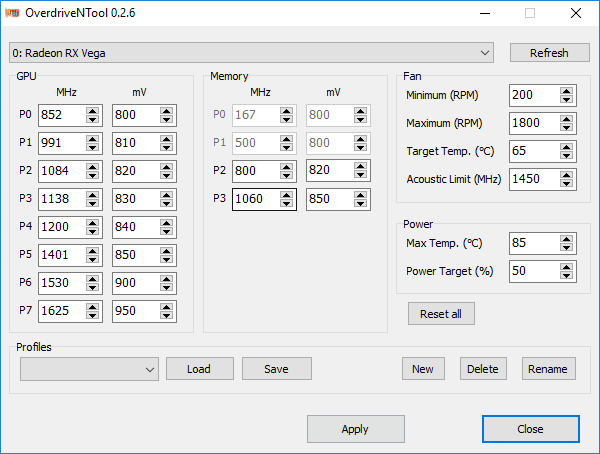
Task: Increase GPU P2 mV with the up arrow
Action: (166, 167)
